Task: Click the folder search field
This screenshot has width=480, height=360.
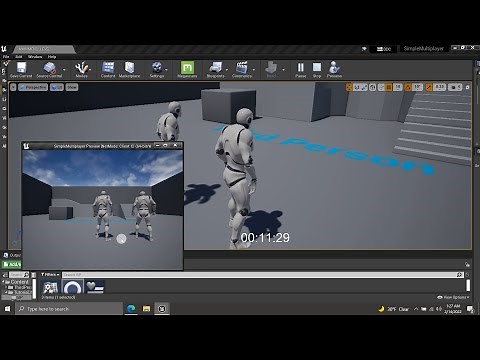Action: tap(19, 275)
